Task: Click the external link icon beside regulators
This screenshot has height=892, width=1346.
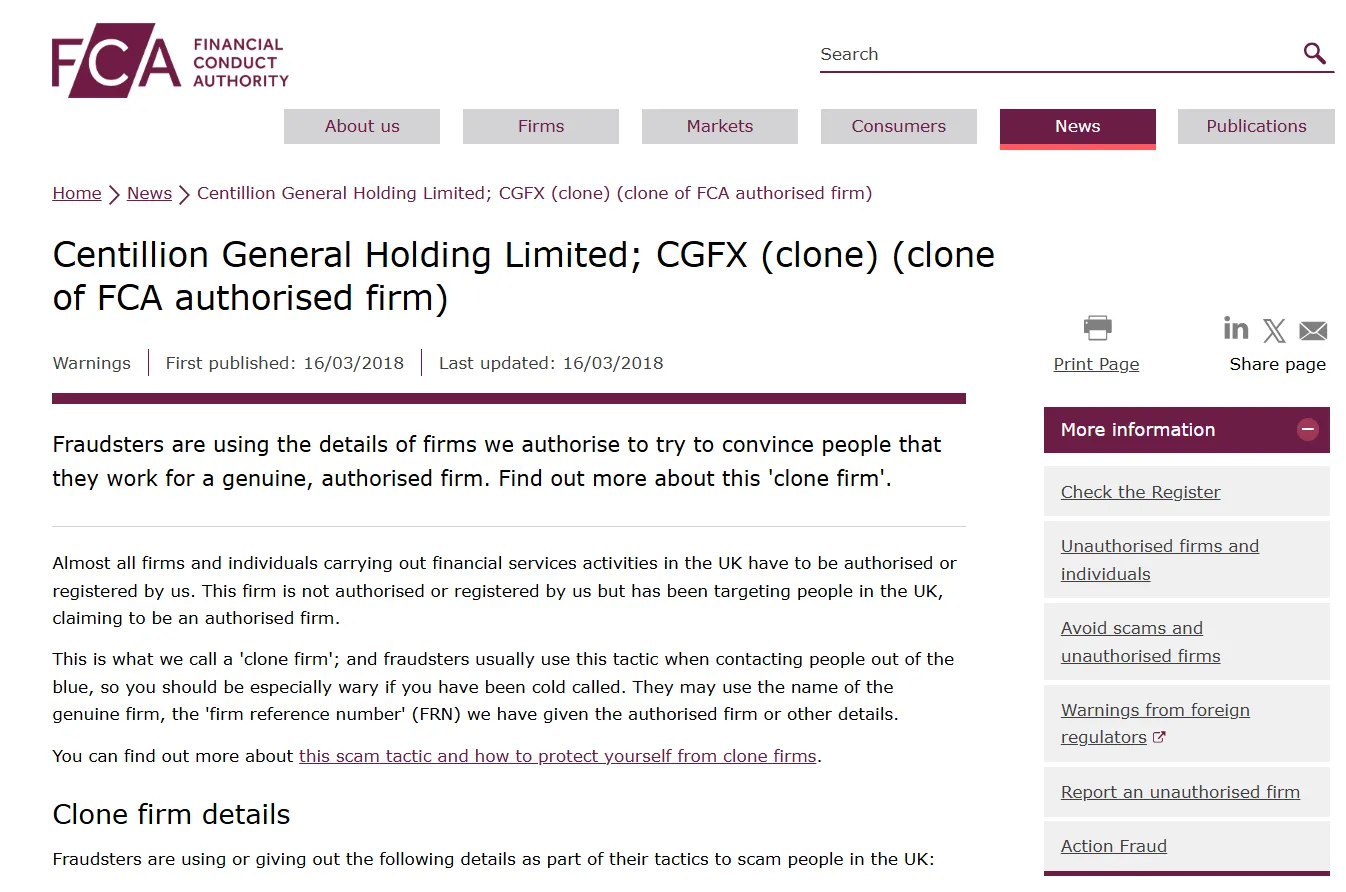Action: pos(1159,737)
